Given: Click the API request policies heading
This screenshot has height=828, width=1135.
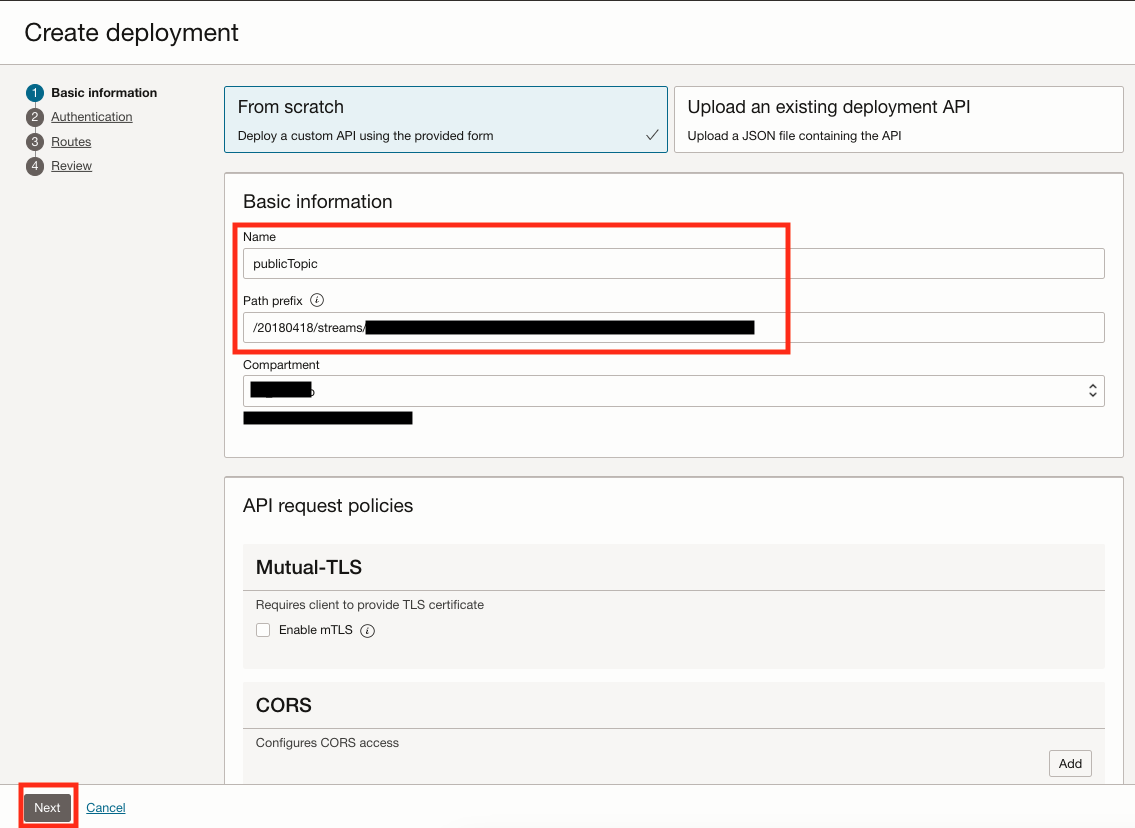Looking at the screenshot, I should (x=328, y=505).
